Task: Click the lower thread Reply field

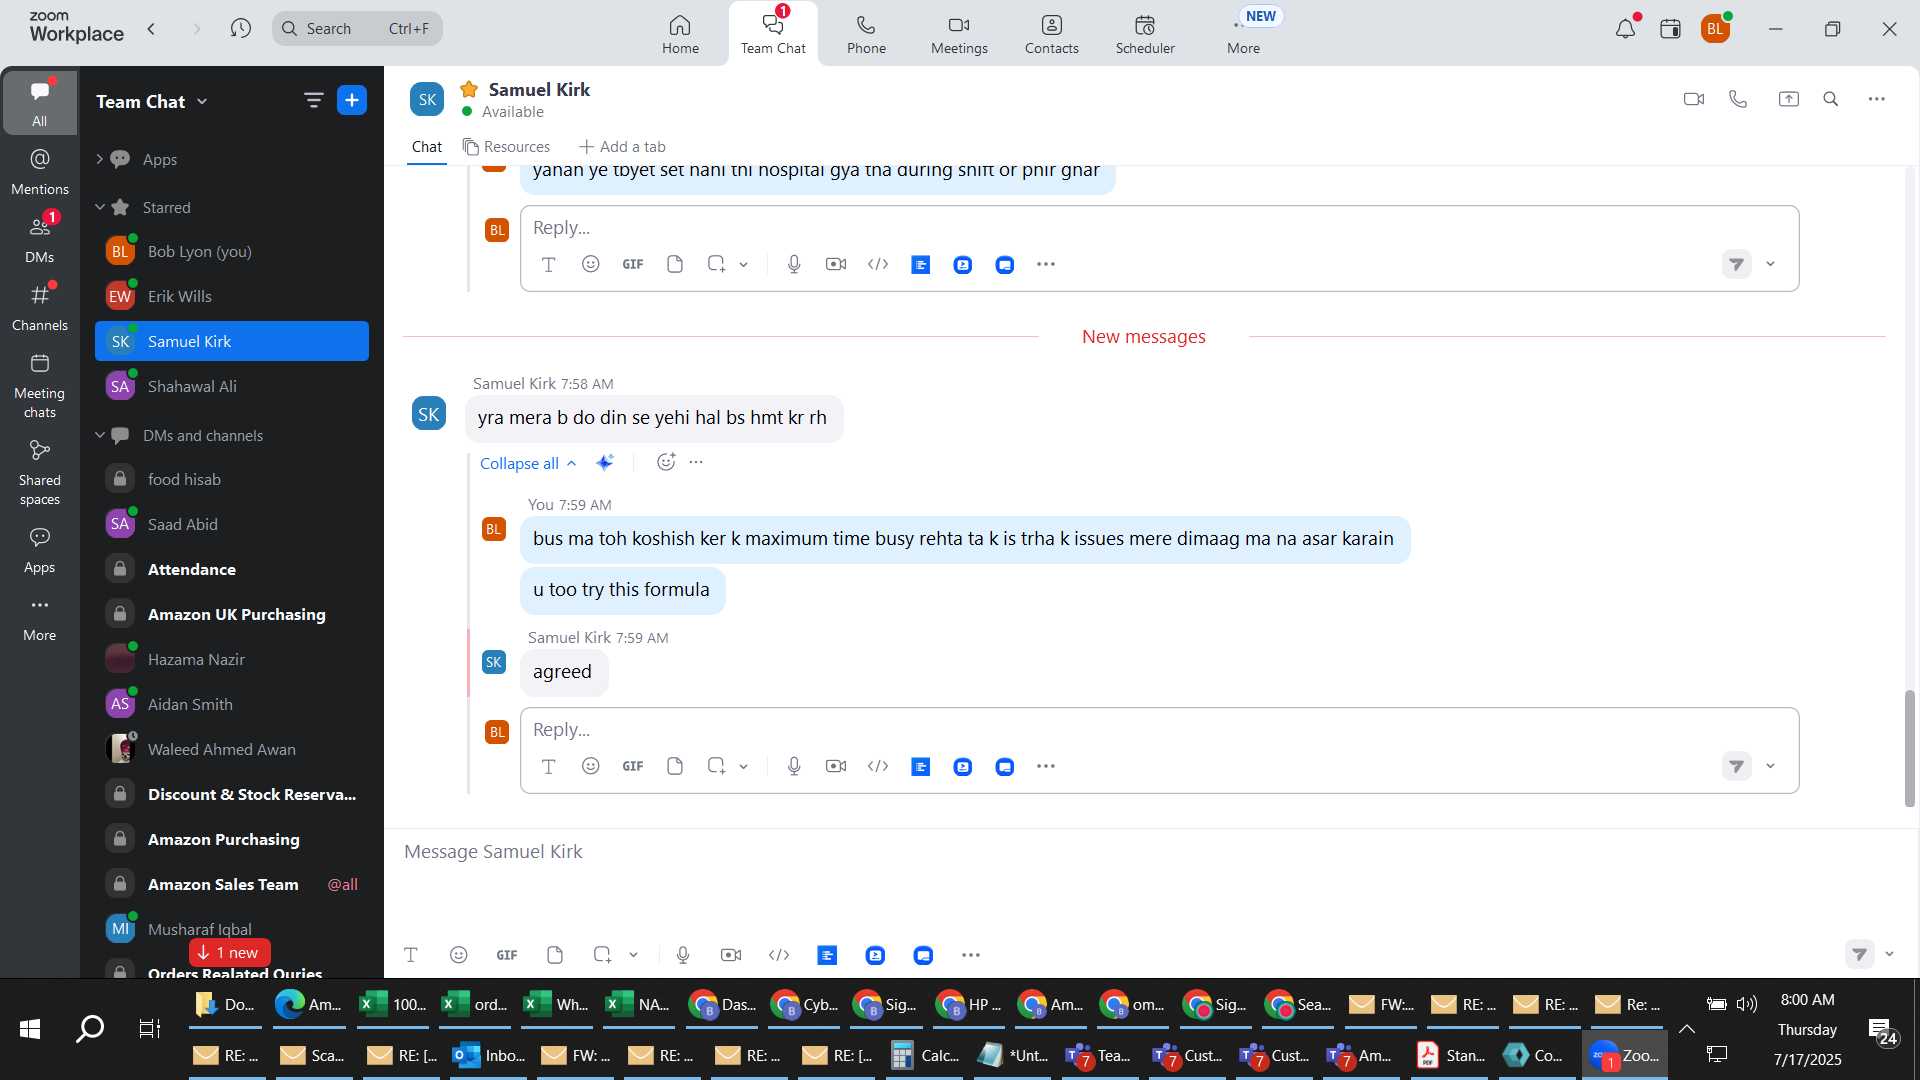Action: pos(1159,729)
